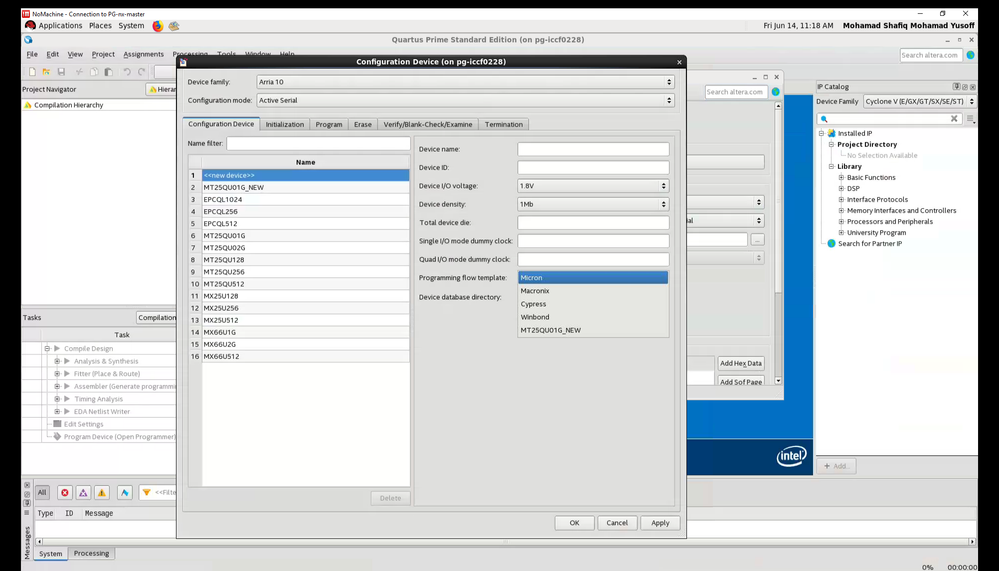Toggle the All messages filter button
The image size is (999, 571).
(42, 493)
